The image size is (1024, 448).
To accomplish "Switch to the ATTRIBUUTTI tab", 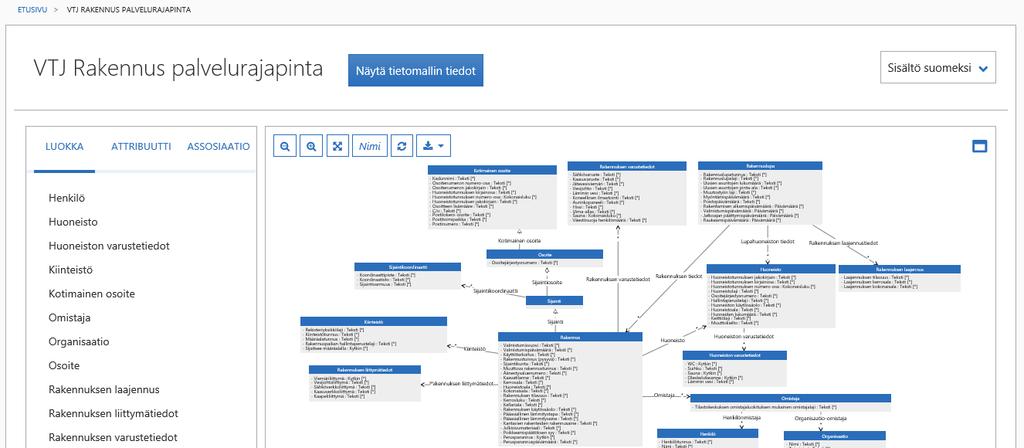I will pos(141,147).
